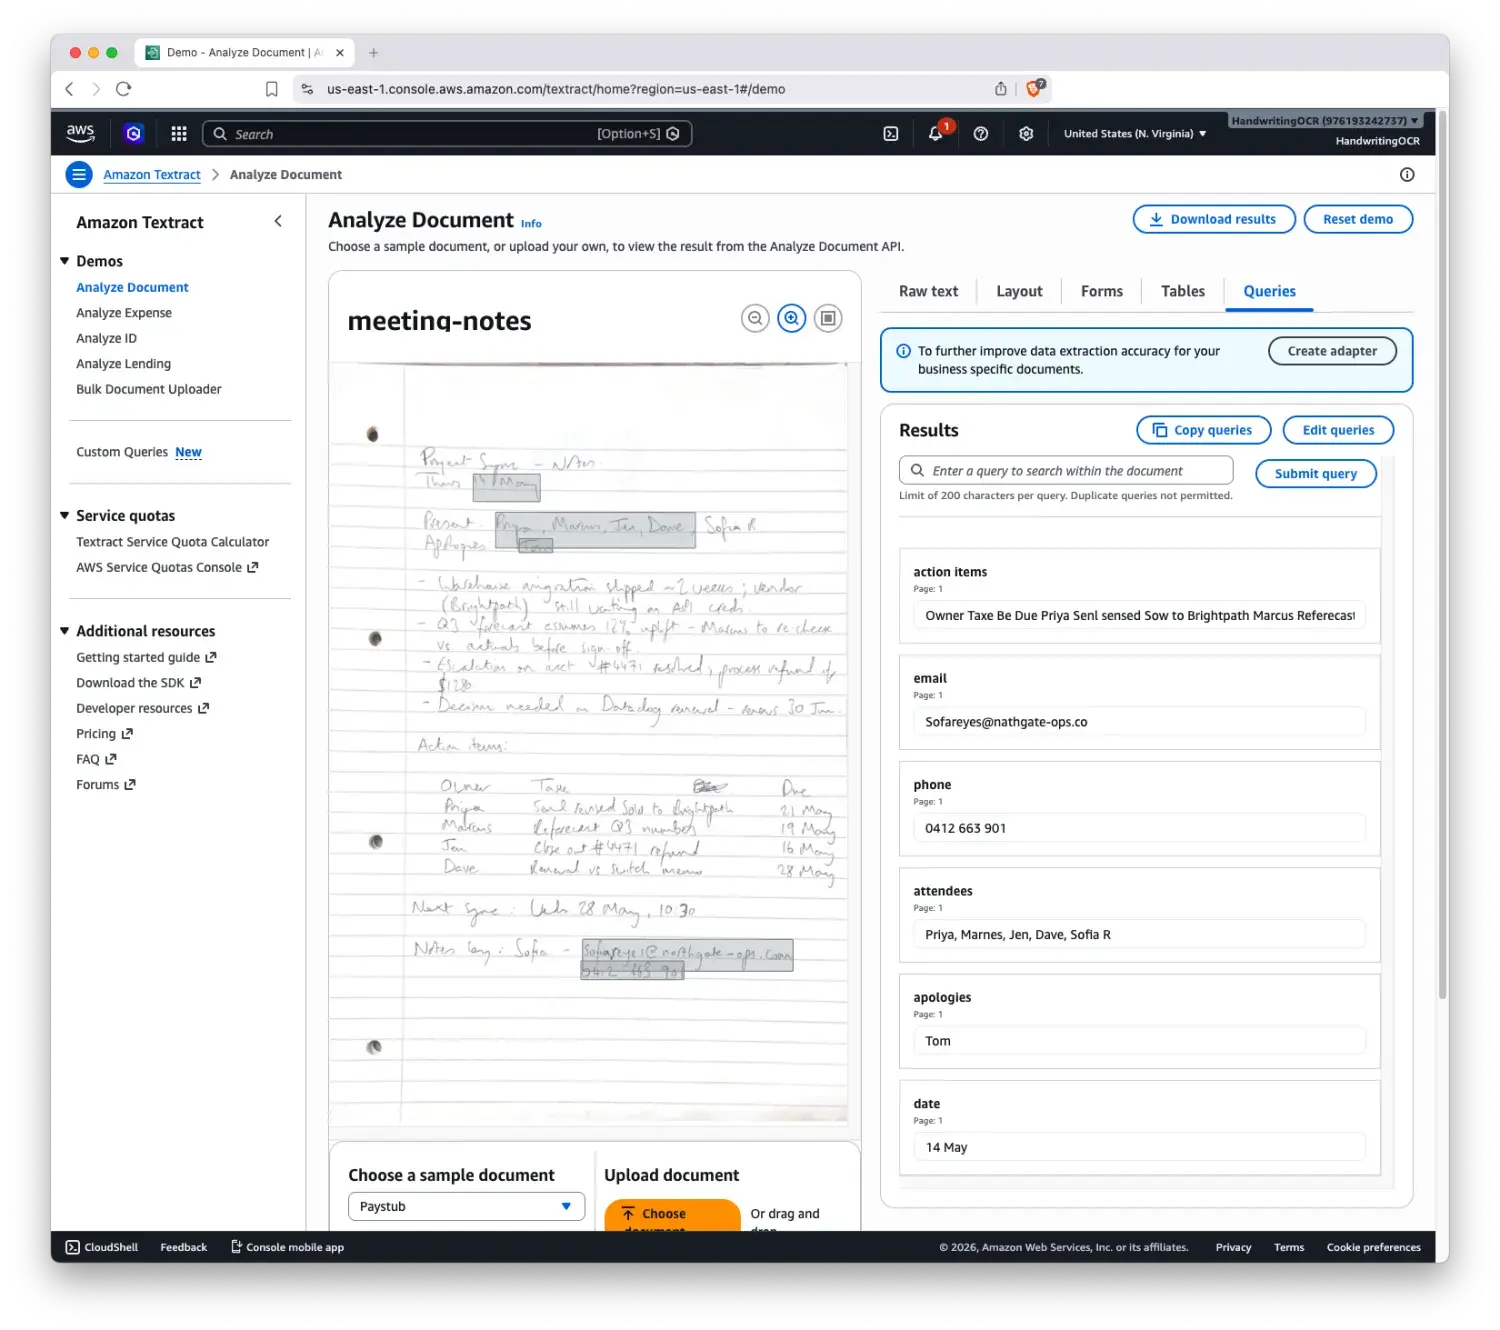Open CloudShell from the footer
The width and height of the screenshot is (1500, 1330).
(102, 1247)
